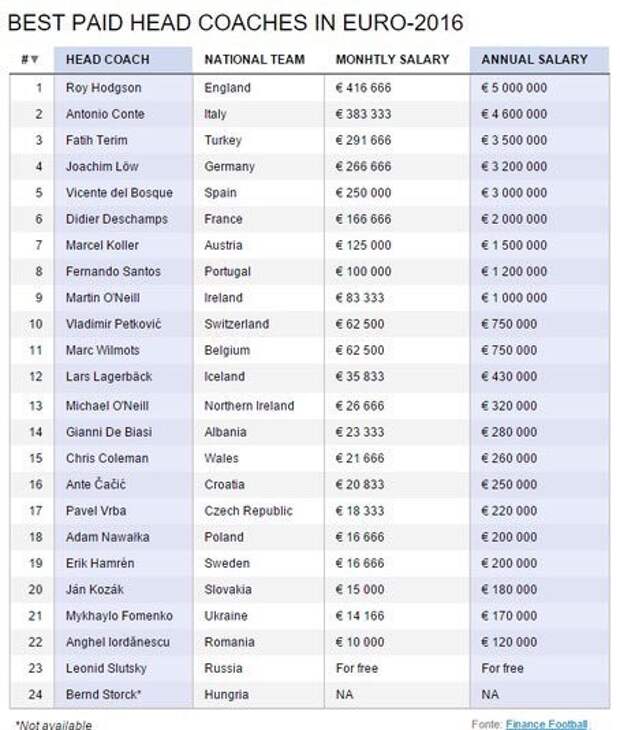Sort table by NATIONAL TEAM column header
Viewport: 620px width, 730px height.
pyautogui.click(x=255, y=60)
